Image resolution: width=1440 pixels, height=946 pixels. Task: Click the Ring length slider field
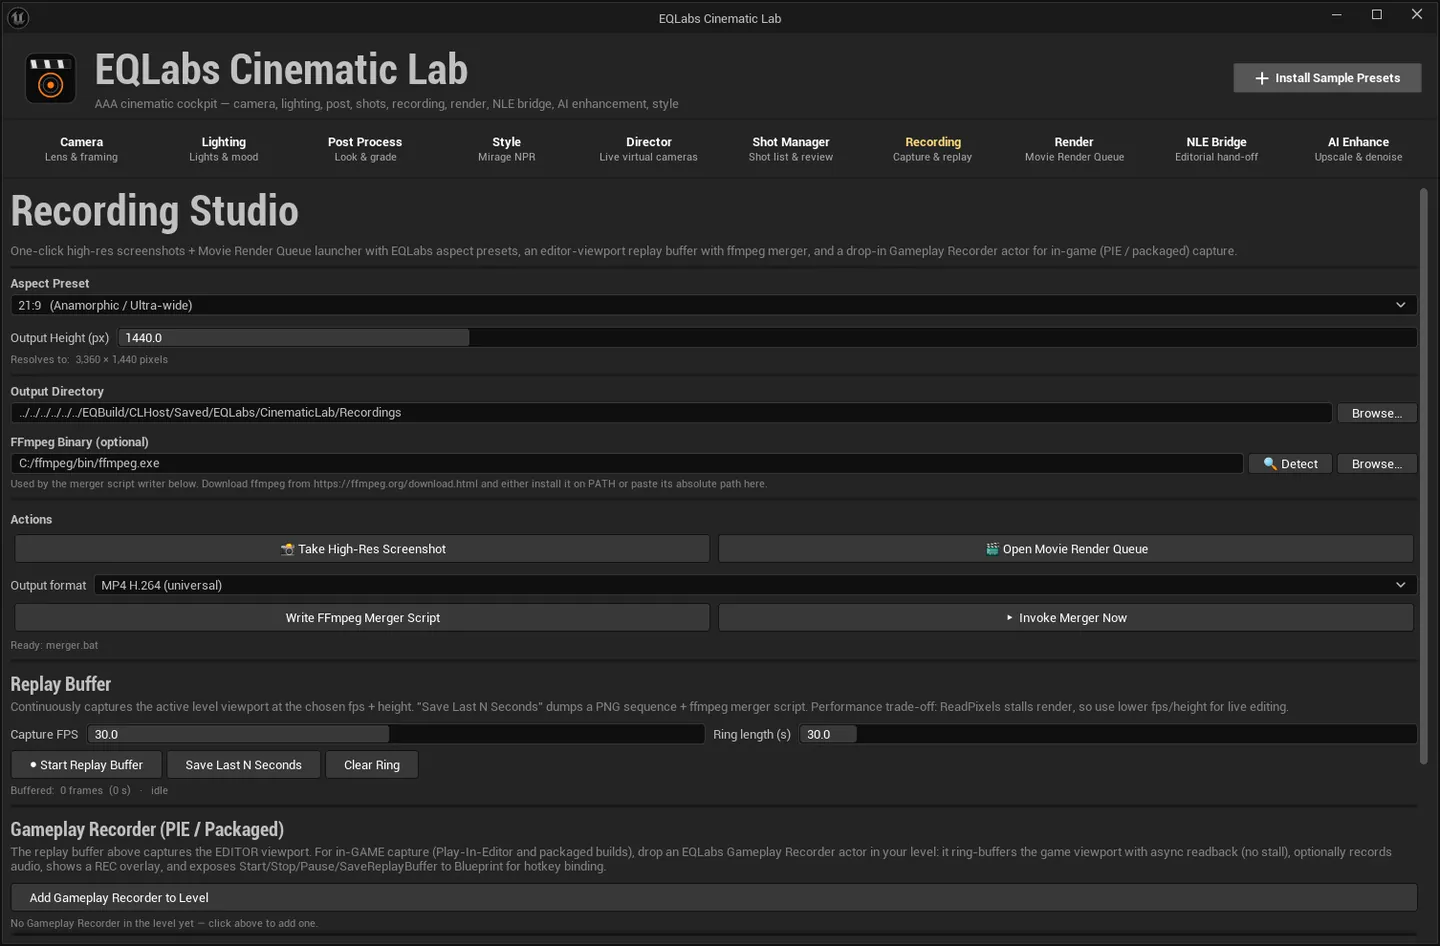[1108, 734]
